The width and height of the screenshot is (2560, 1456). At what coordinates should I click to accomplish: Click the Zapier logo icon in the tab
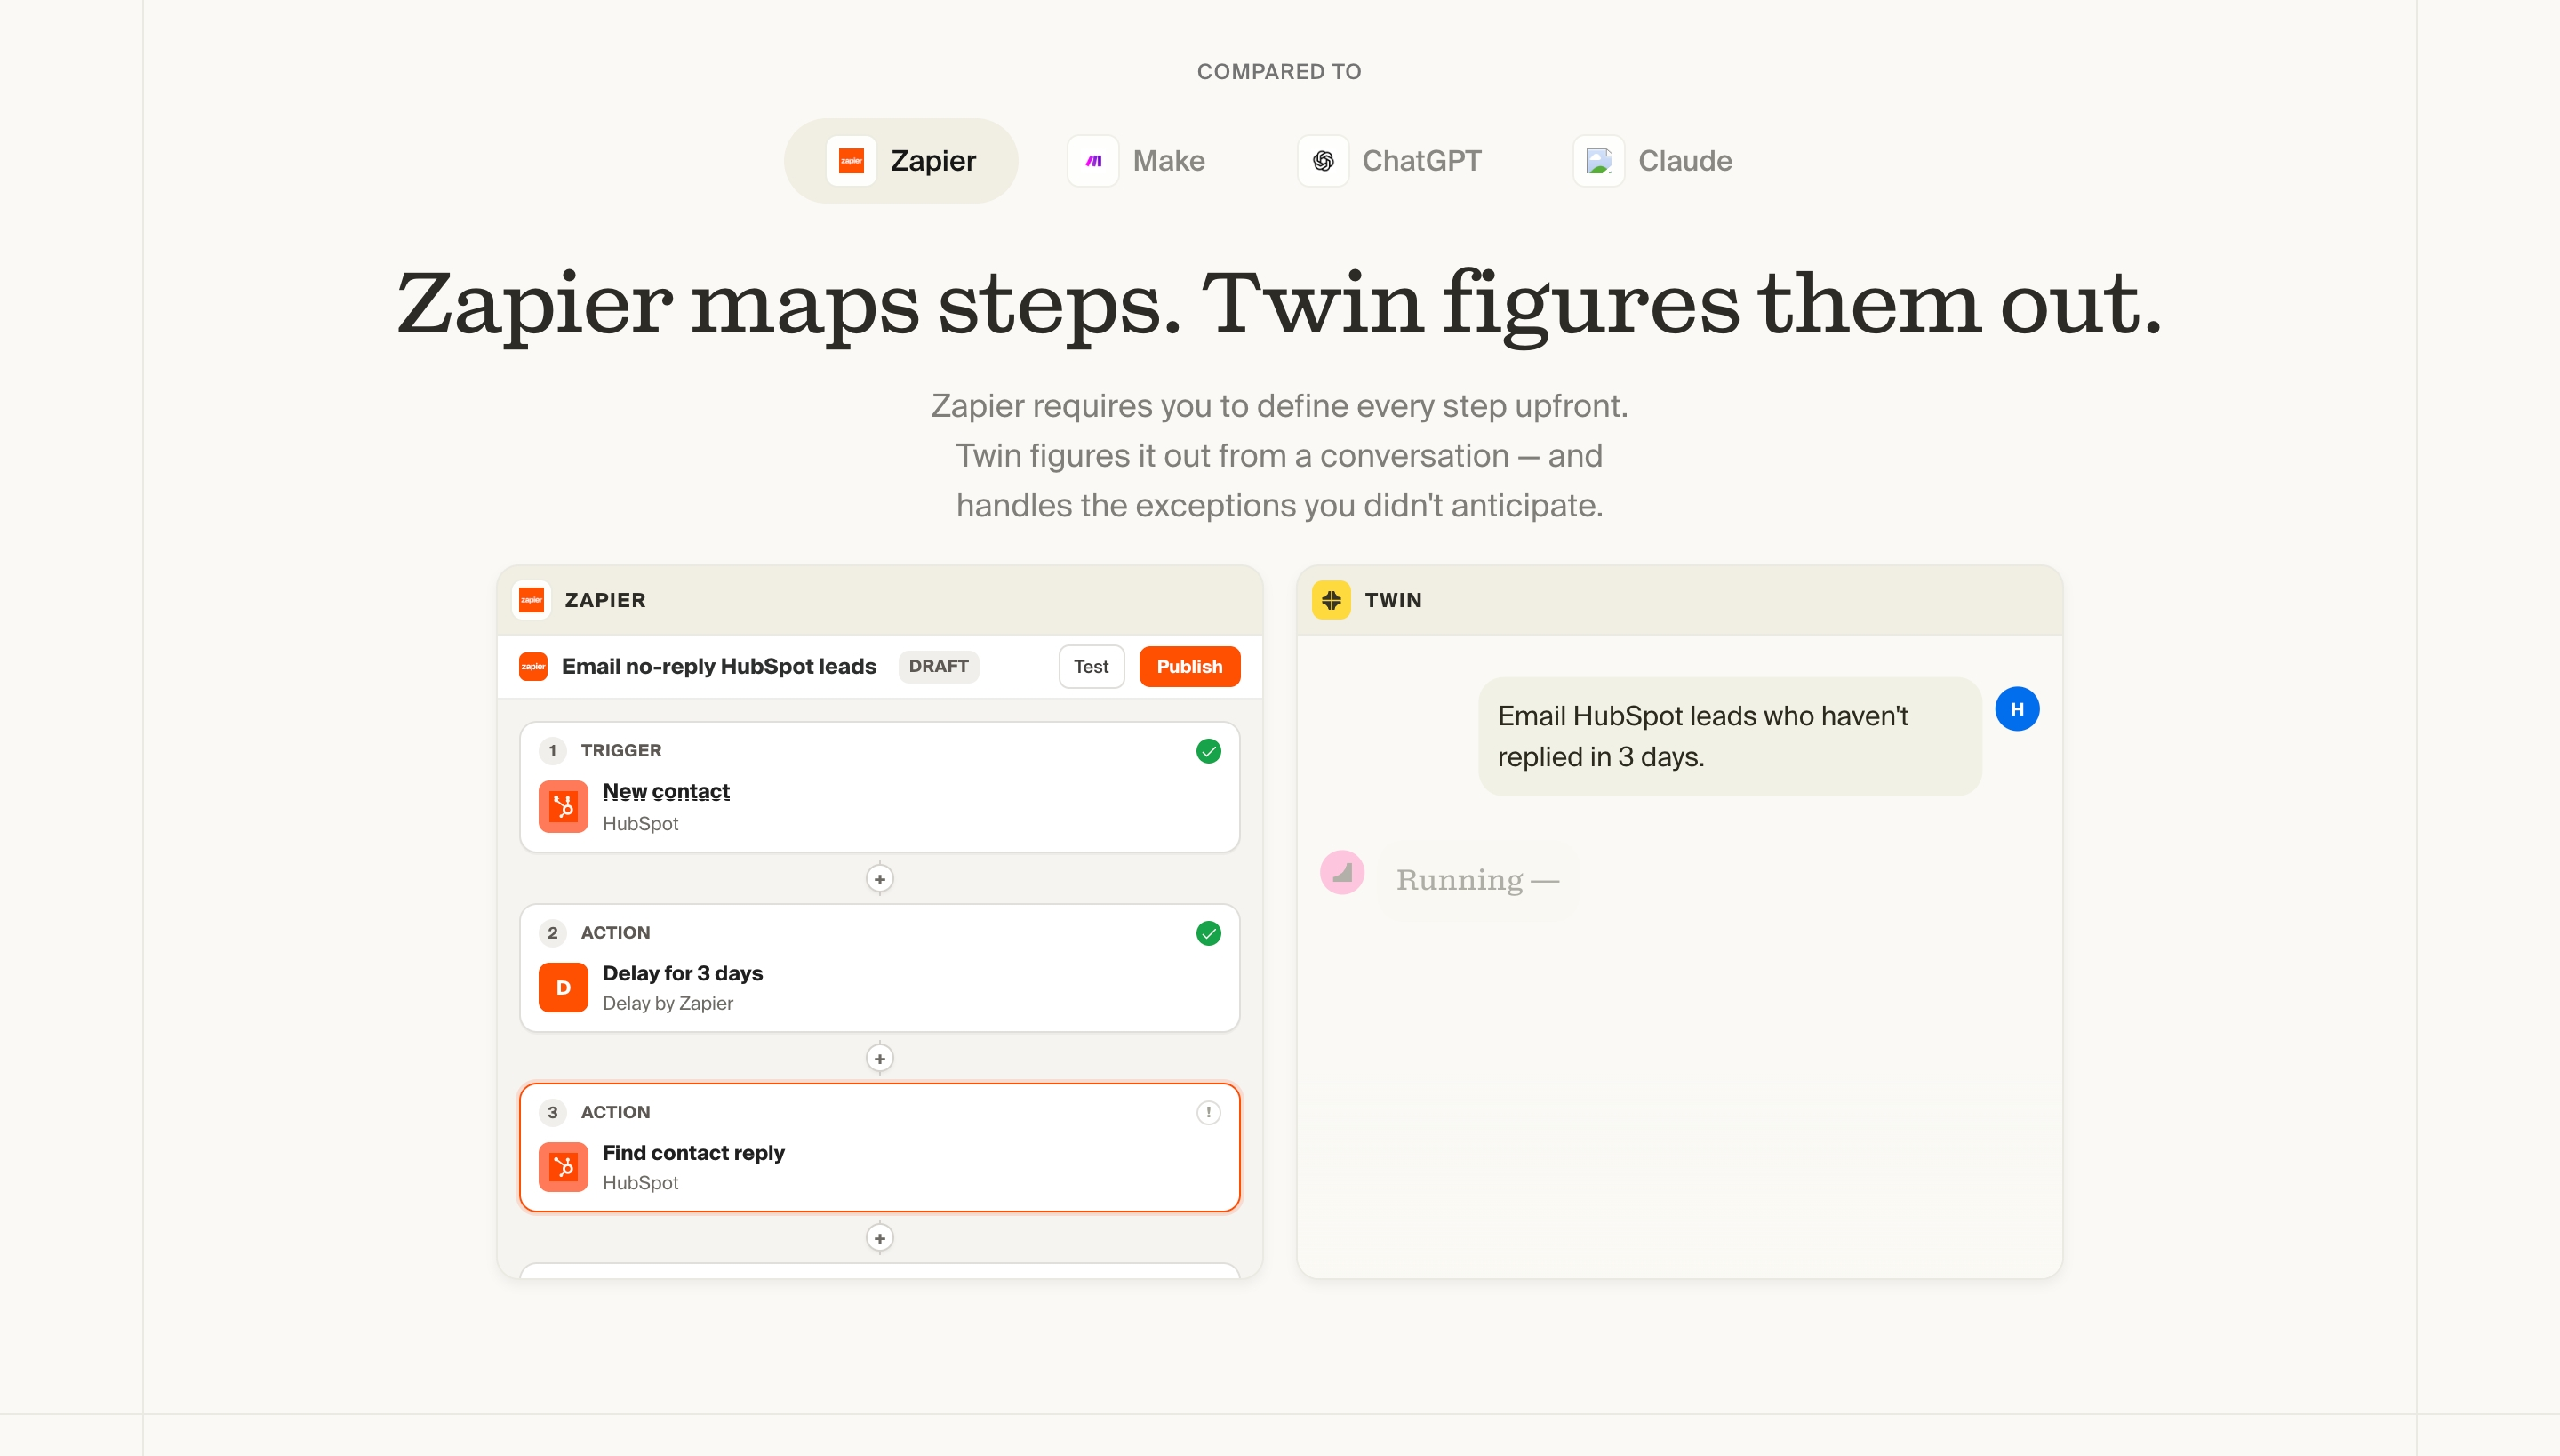851,161
